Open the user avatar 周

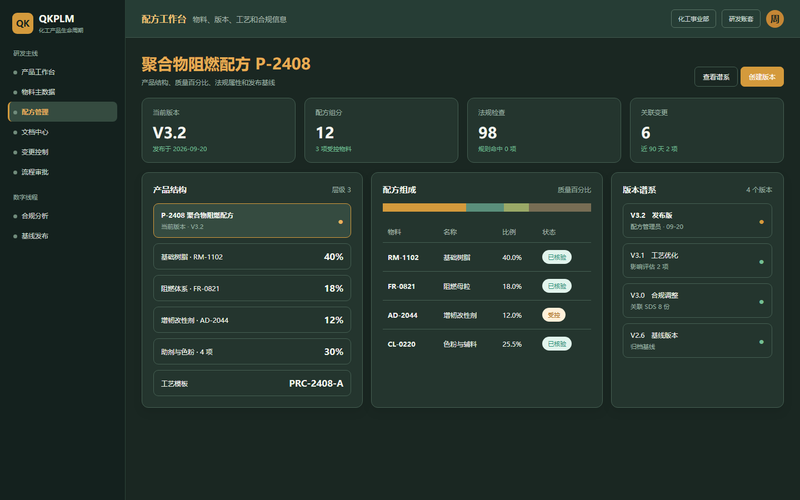click(x=774, y=19)
